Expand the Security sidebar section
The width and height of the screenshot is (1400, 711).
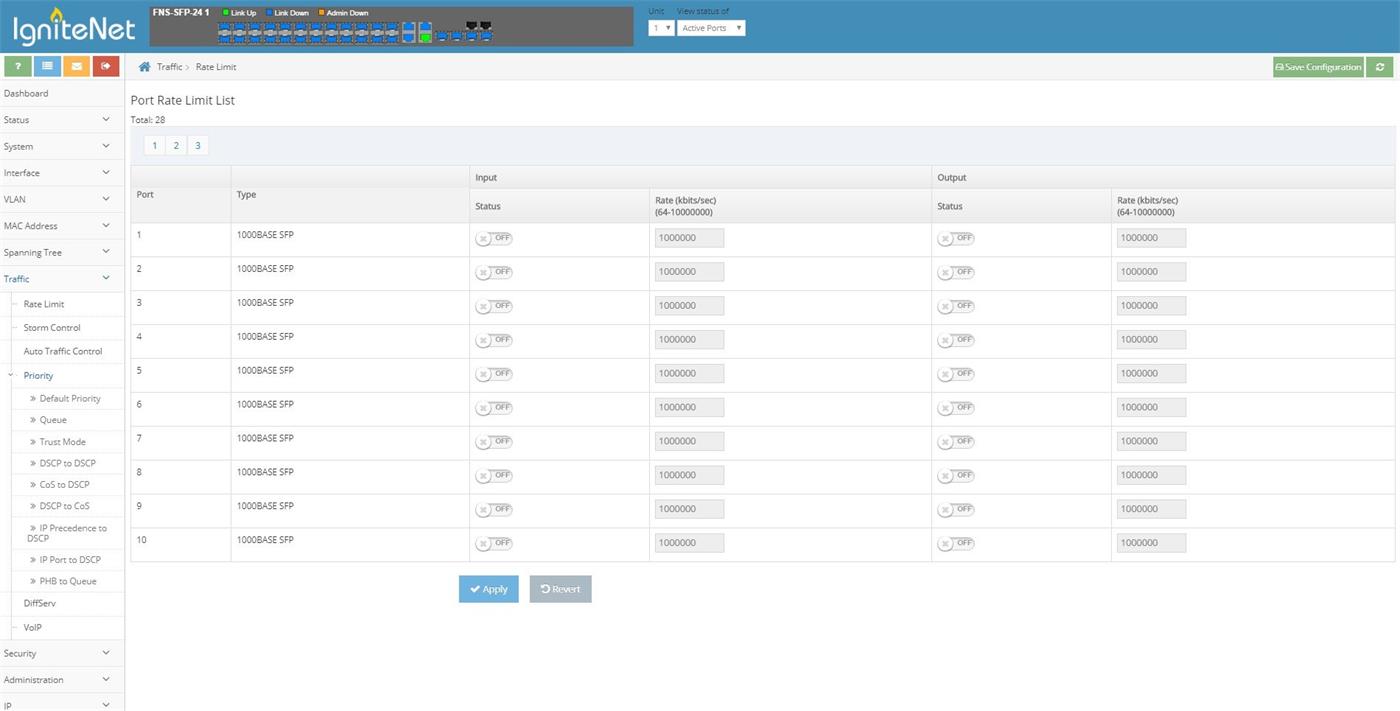(x=62, y=653)
